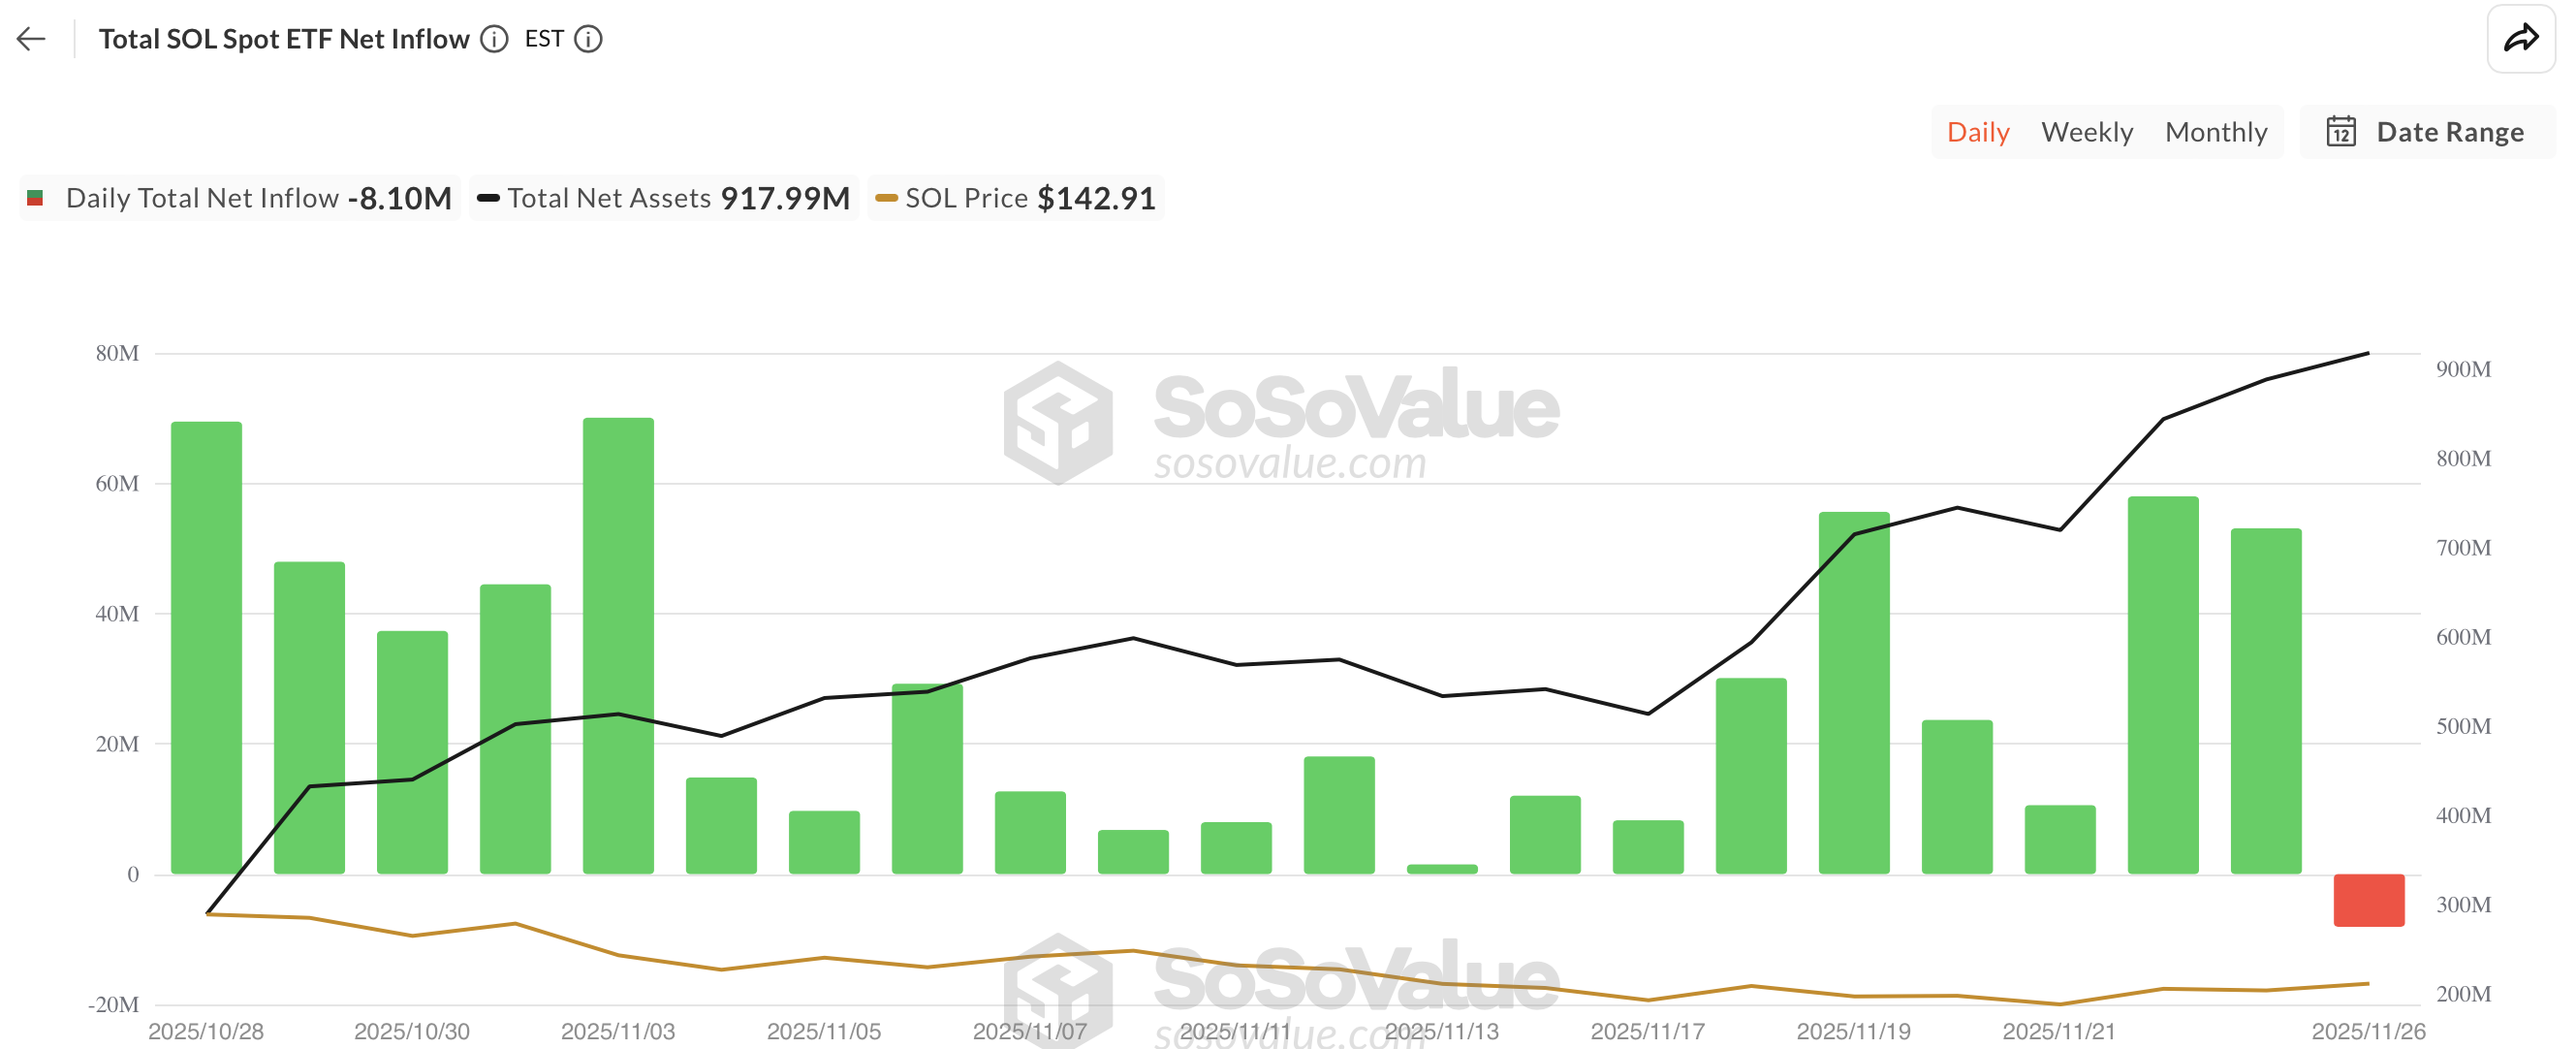This screenshot has height=1049, width=2576.
Task: Click the share icon at top right
Action: (2521, 37)
